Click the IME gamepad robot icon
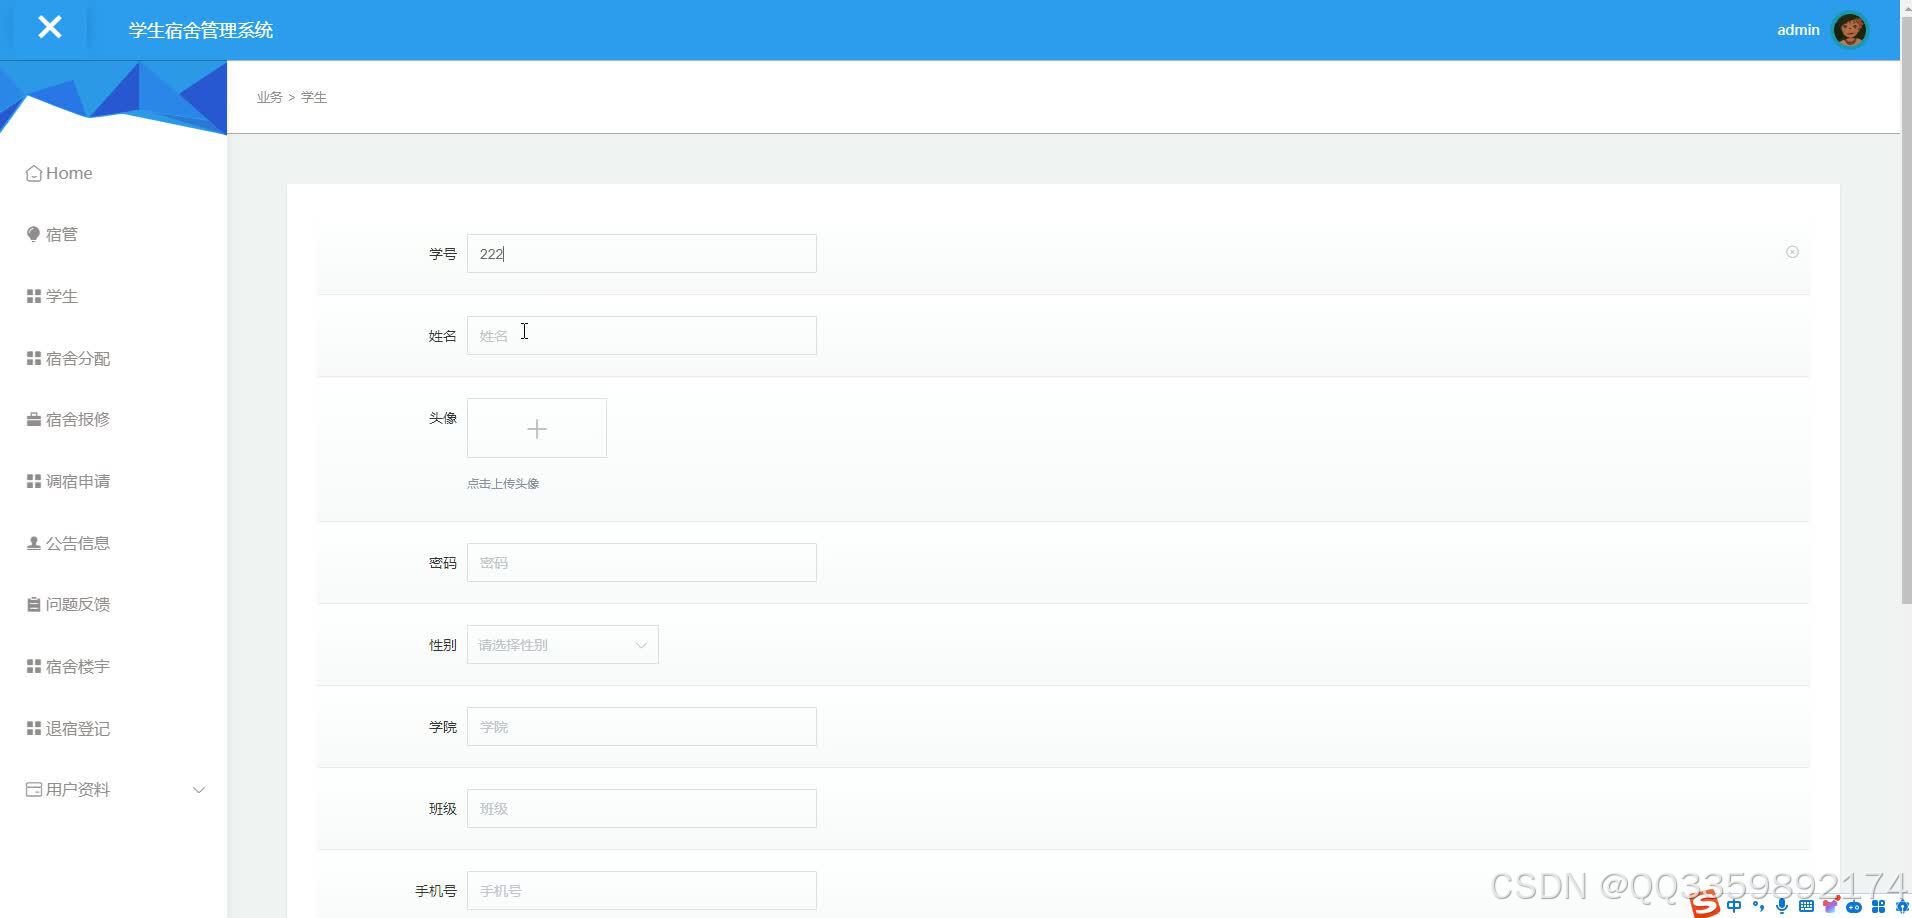 (x=1854, y=907)
